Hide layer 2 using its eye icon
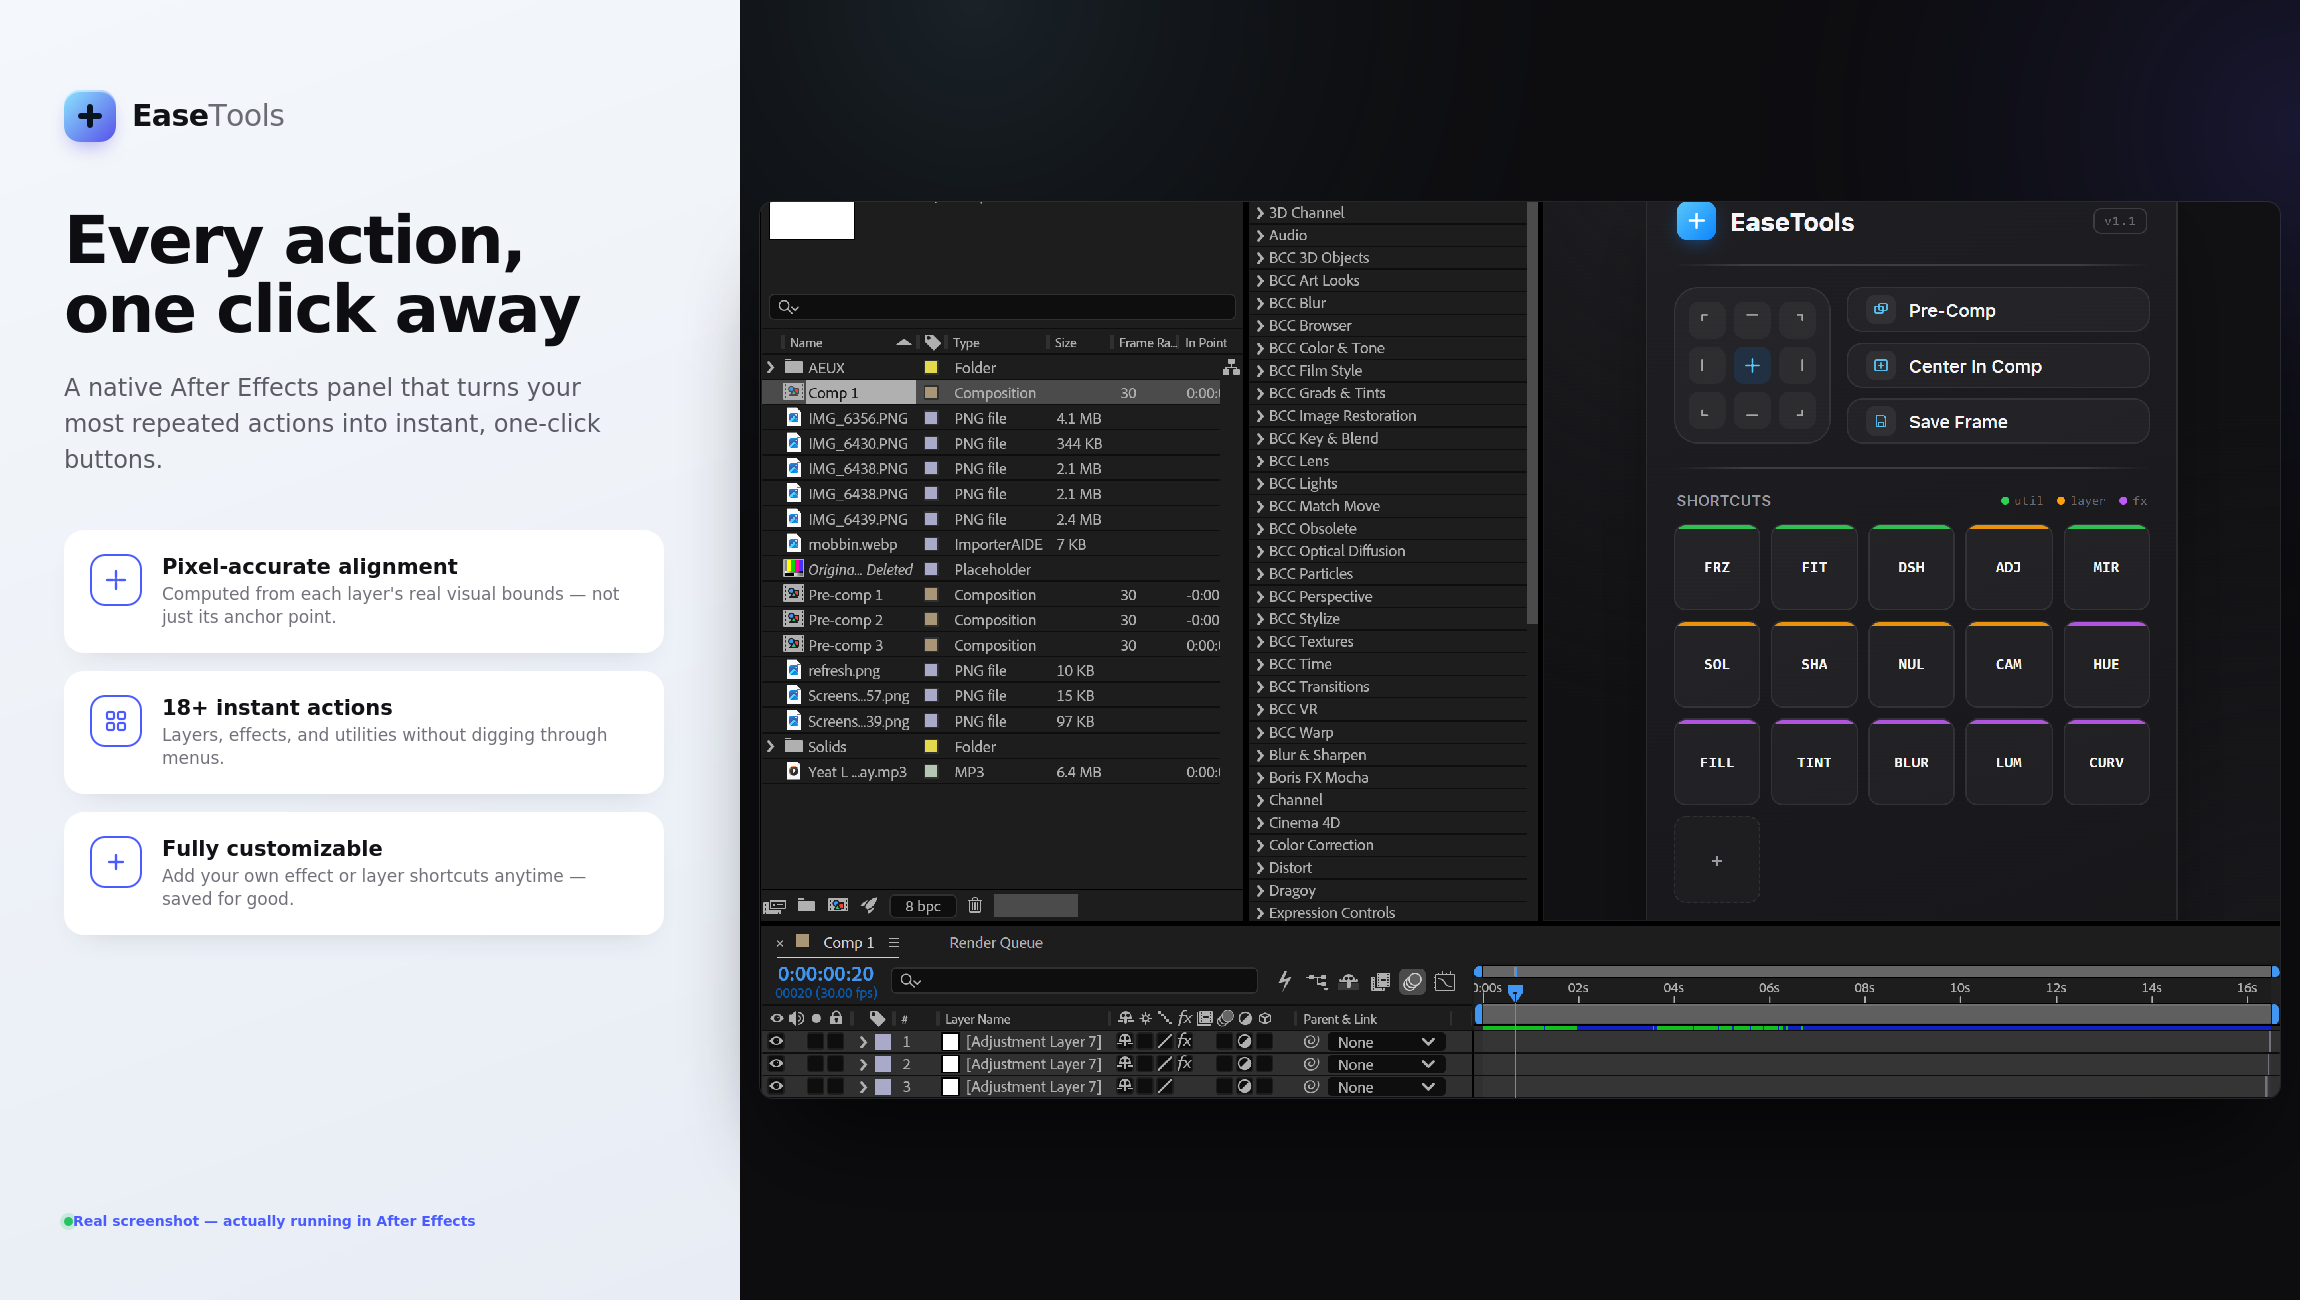The height and width of the screenshot is (1300, 2300). [x=776, y=1064]
